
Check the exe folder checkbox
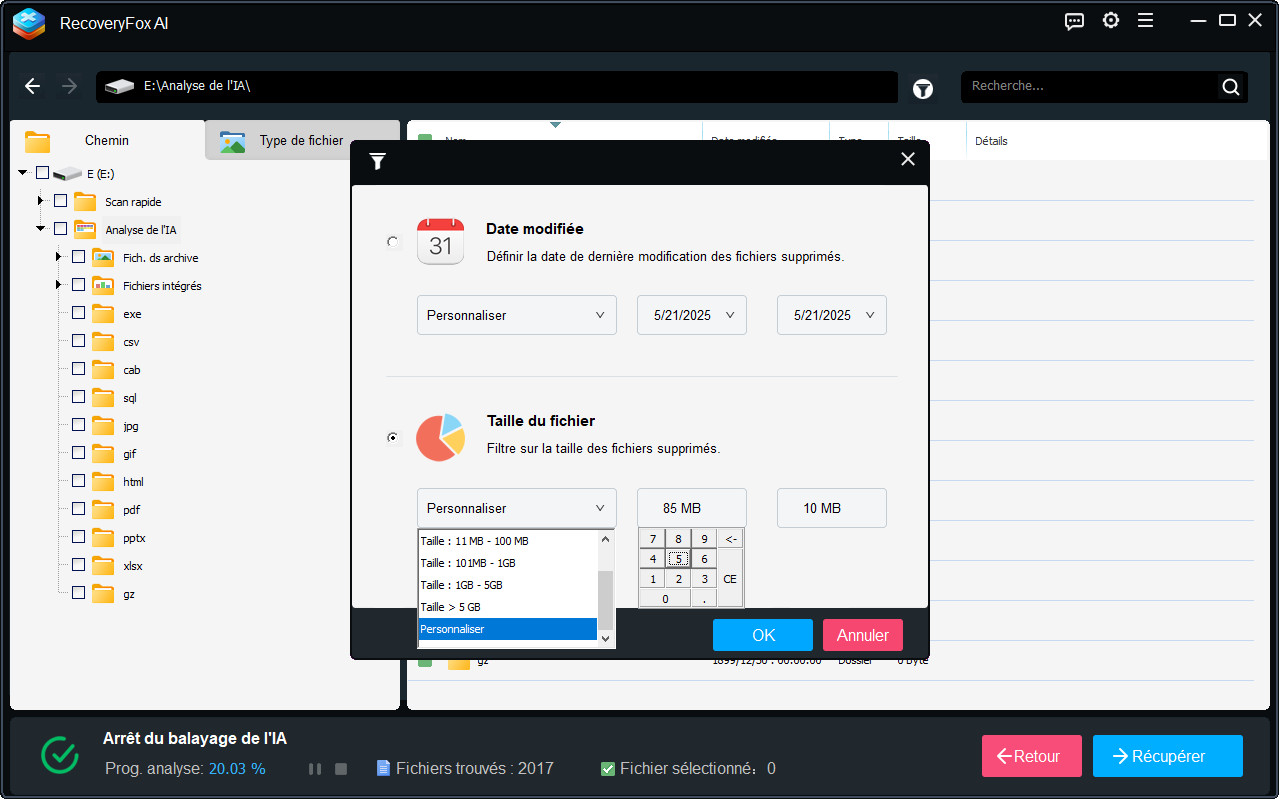click(x=78, y=313)
